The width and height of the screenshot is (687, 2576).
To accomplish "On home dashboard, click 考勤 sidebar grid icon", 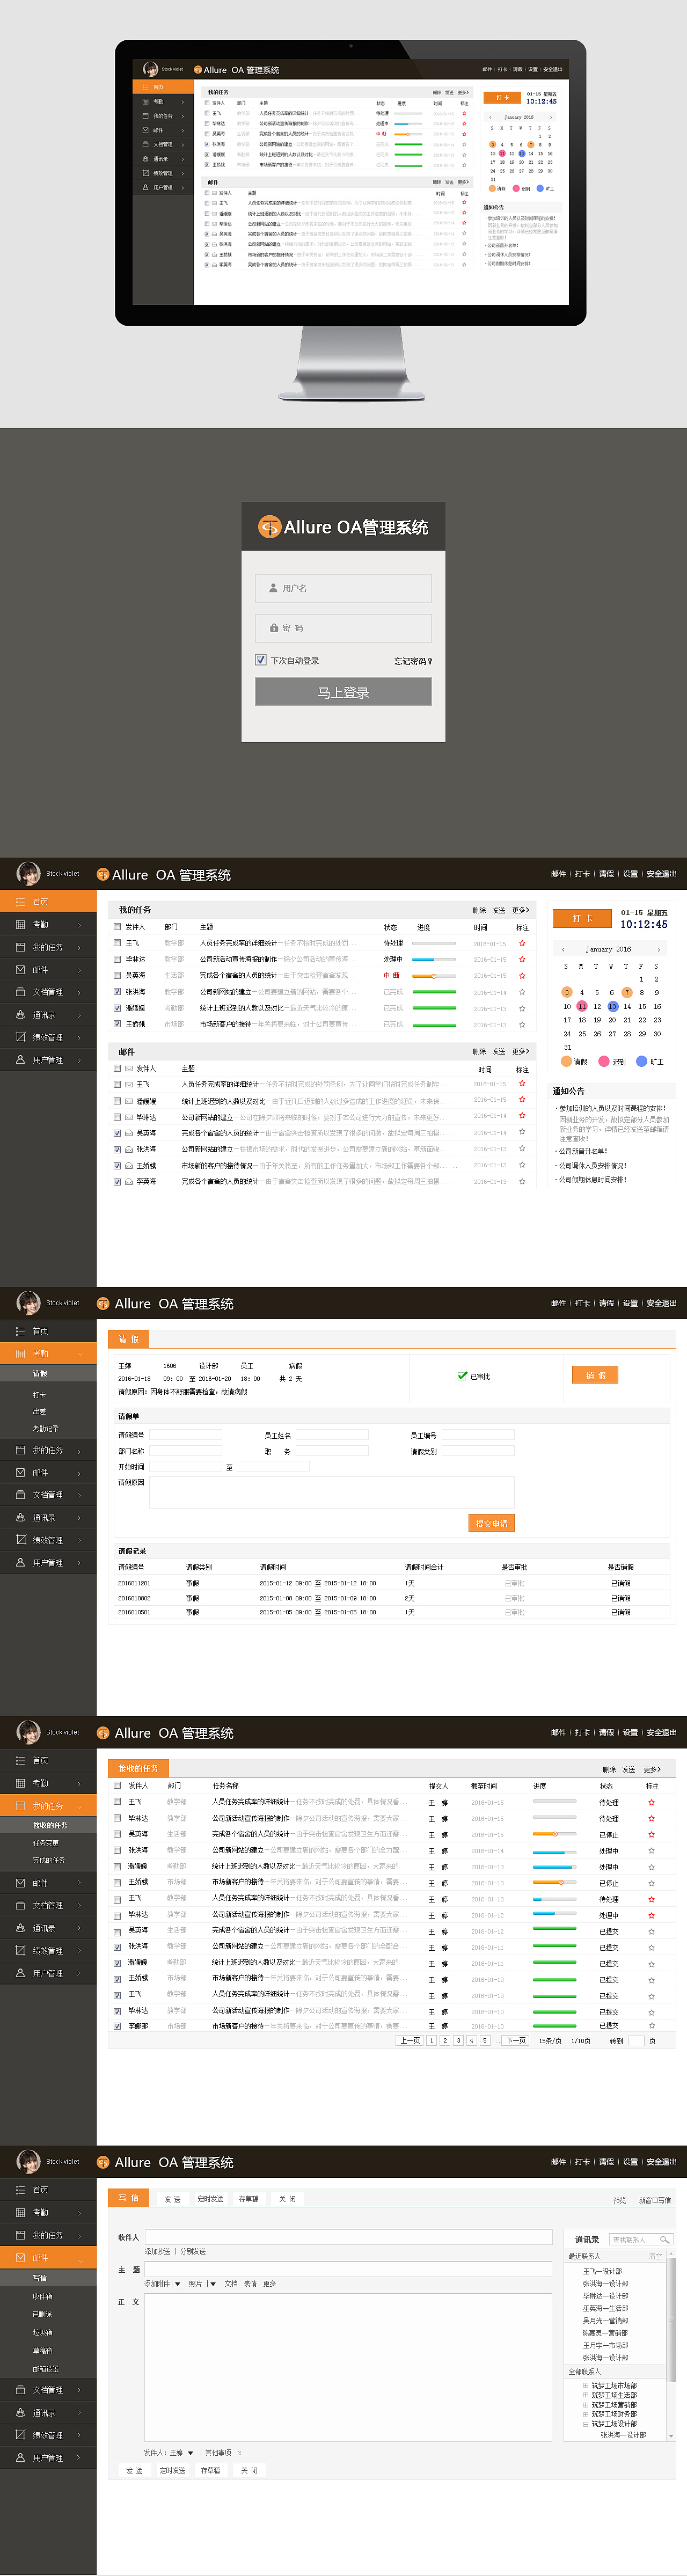I will [x=20, y=925].
